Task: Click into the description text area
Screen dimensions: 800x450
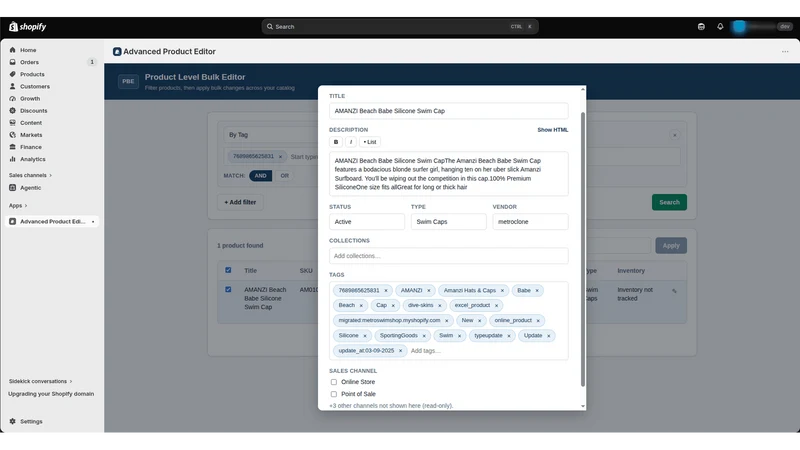Action: (x=448, y=173)
